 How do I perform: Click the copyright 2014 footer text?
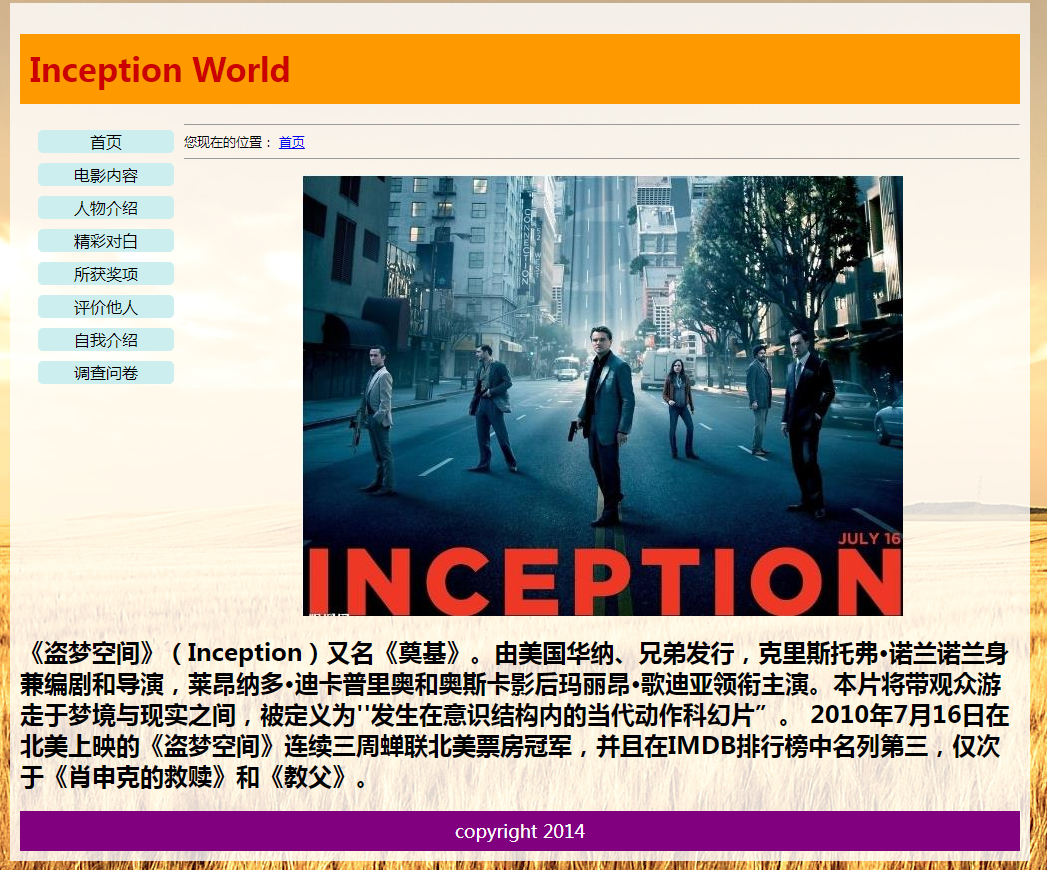[x=519, y=831]
